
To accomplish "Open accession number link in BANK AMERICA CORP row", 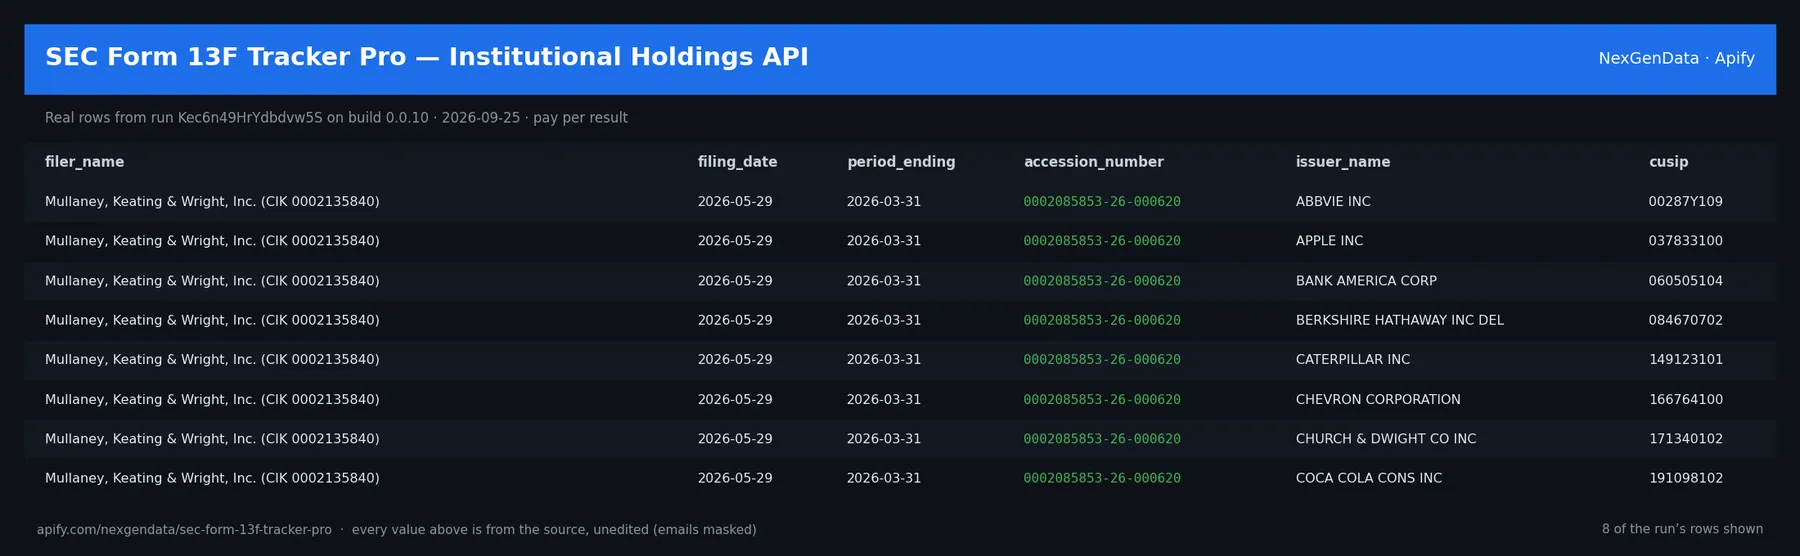I will [1102, 281].
